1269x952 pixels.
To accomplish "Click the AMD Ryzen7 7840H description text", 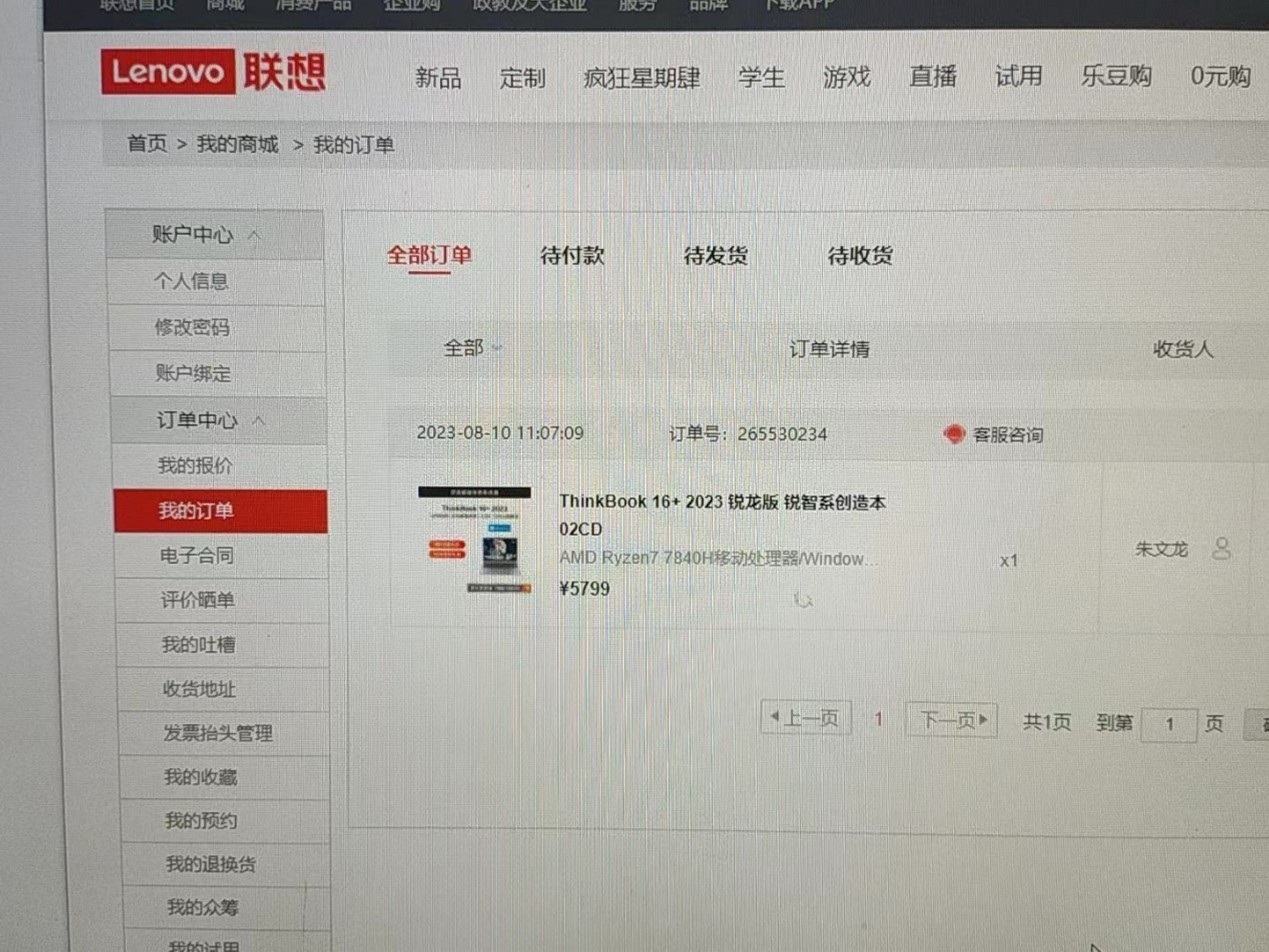I will pyautogui.click(x=719, y=558).
